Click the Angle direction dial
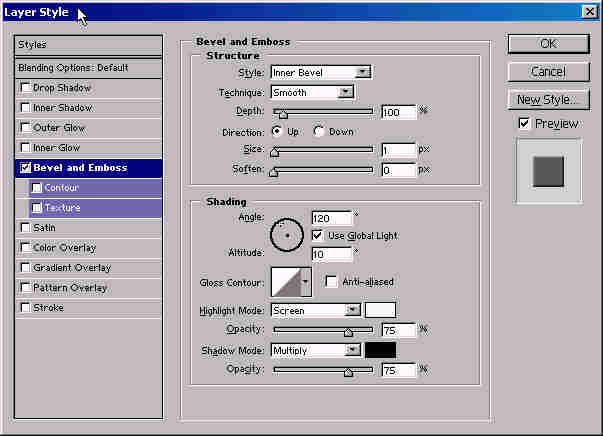Image resolution: width=603 pixels, height=436 pixels. [x=287, y=234]
